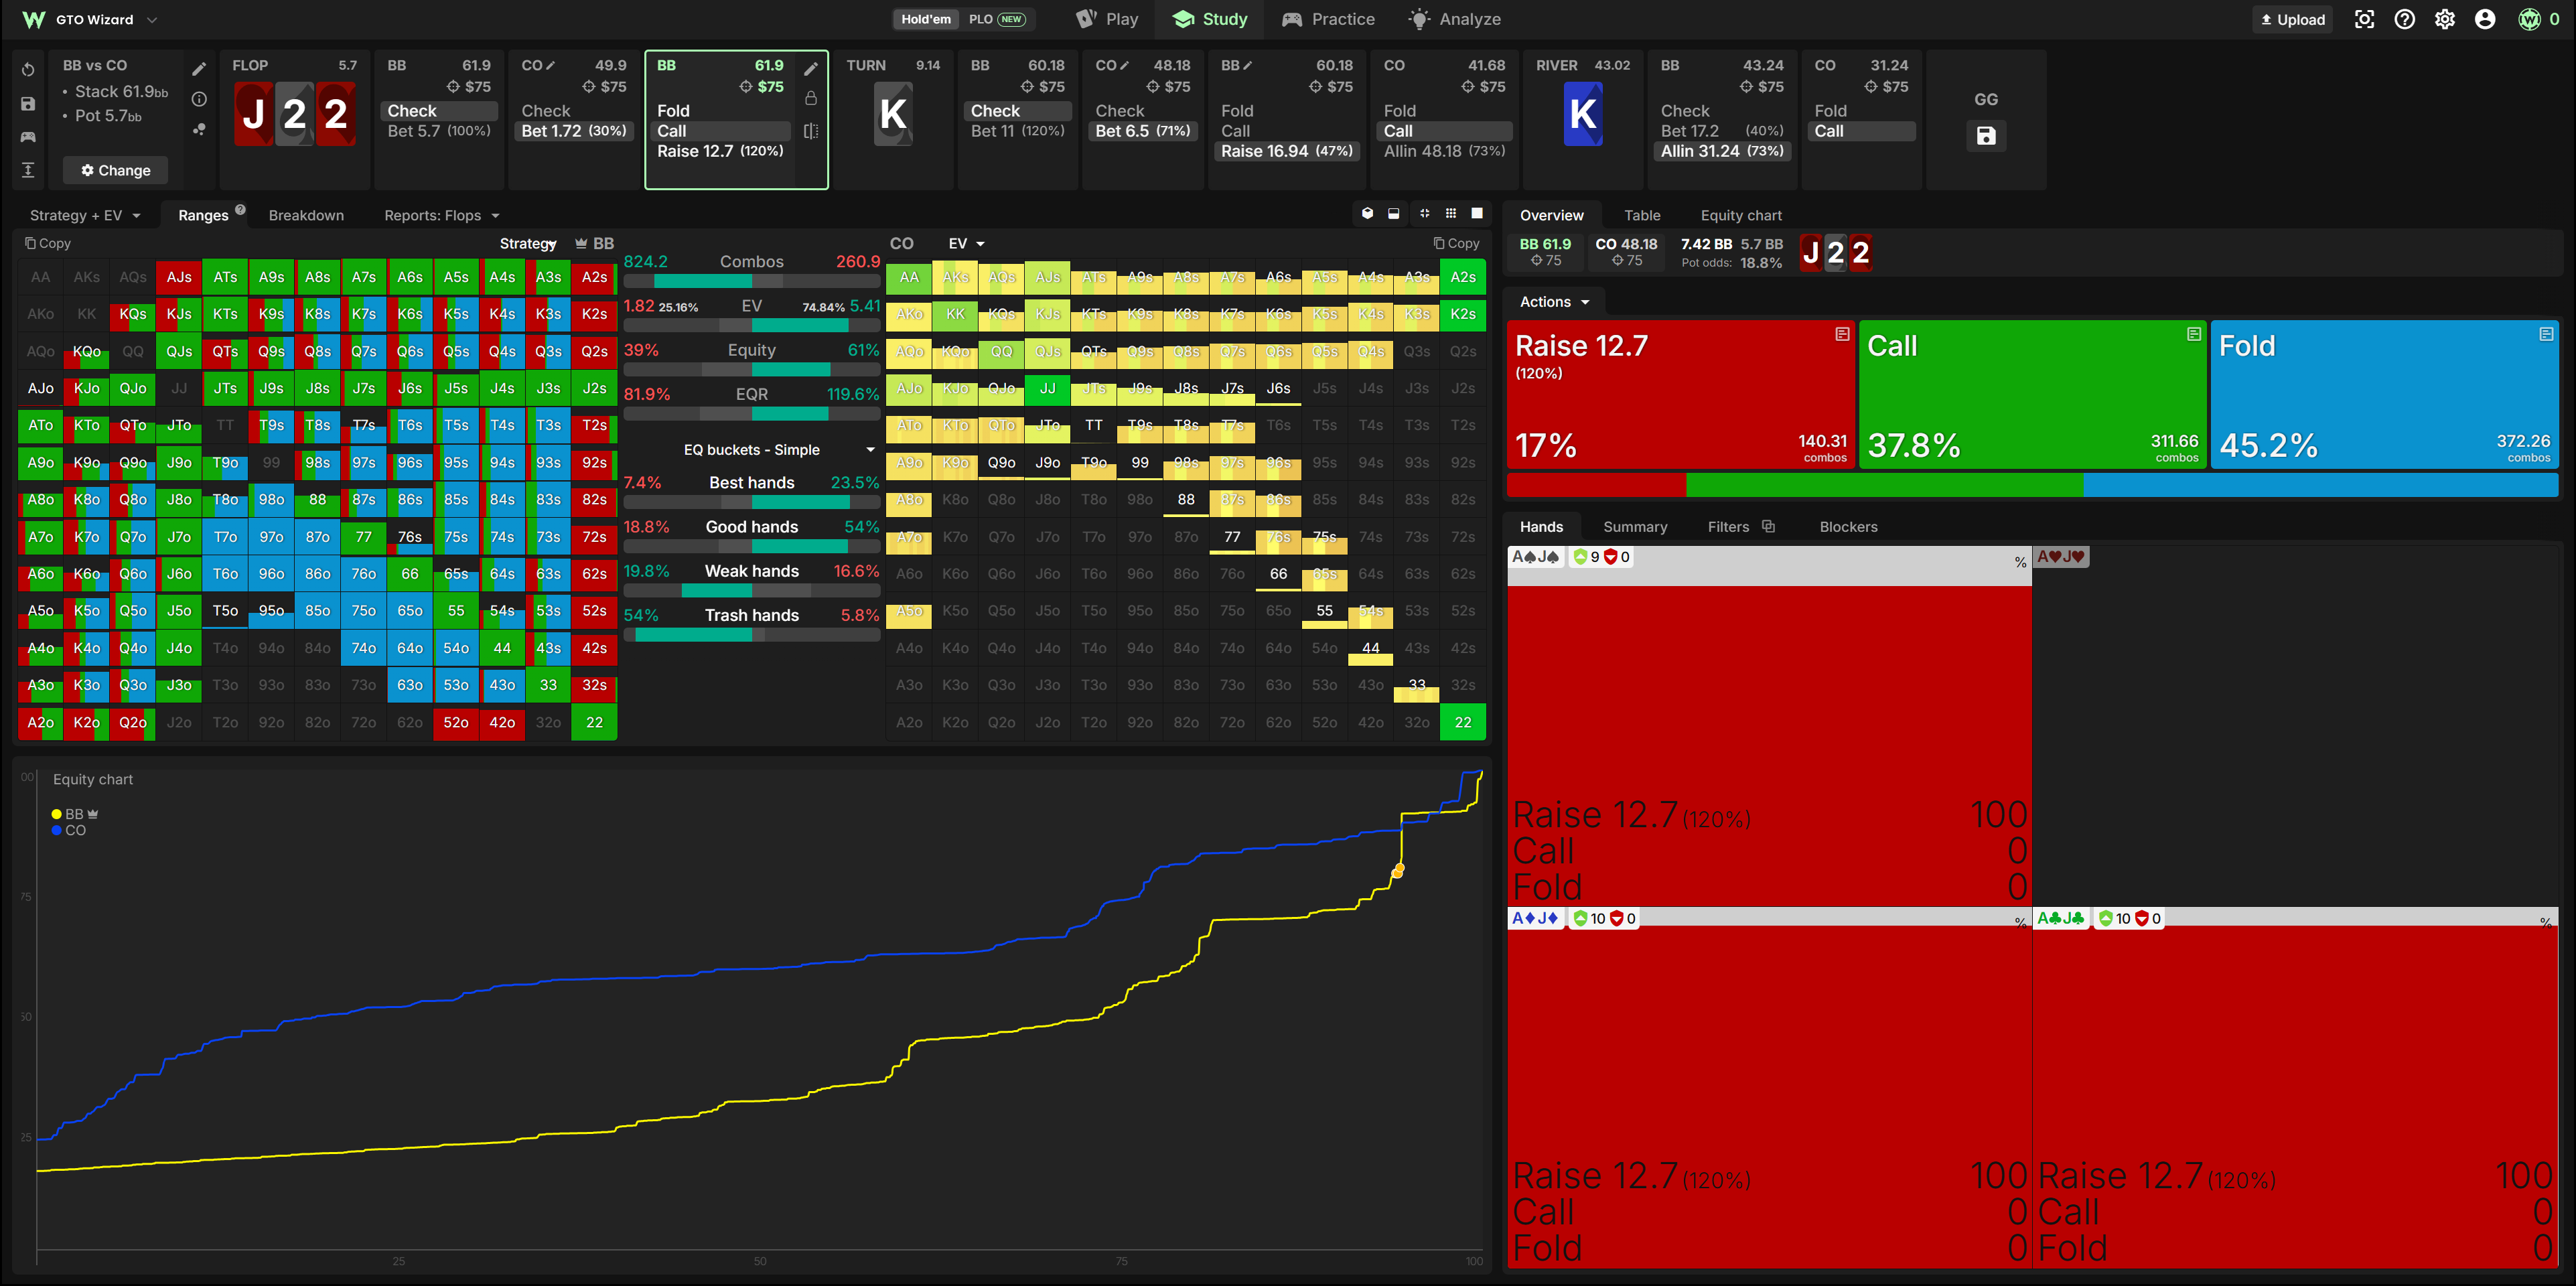Image resolution: width=2576 pixels, height=1286 pixels.
Task: Open the help question mark icon
Action: 2405,19
